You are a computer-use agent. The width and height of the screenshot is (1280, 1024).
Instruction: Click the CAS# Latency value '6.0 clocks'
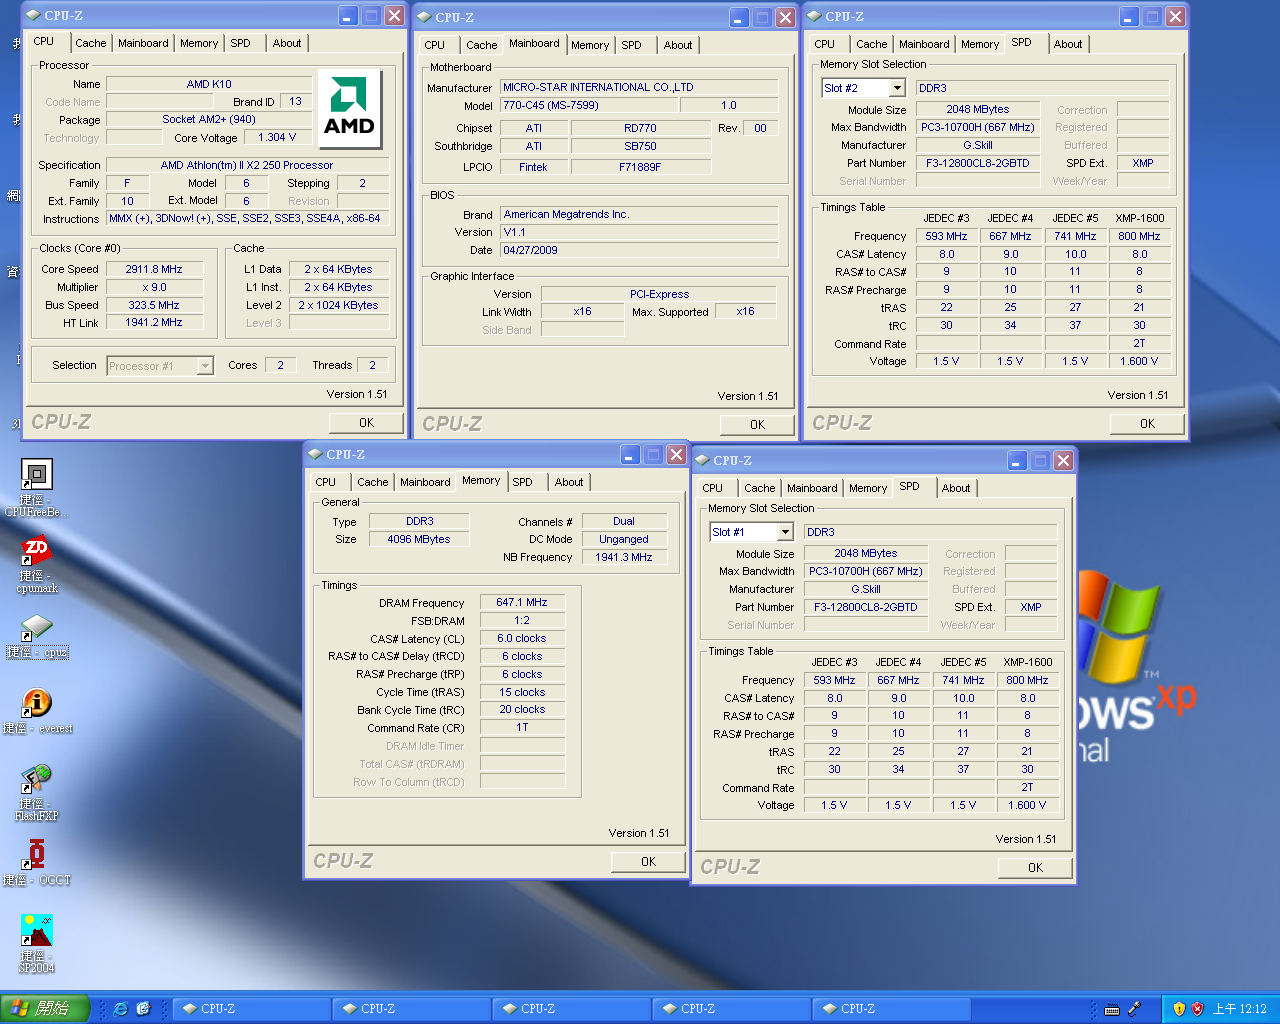(522, 638)
